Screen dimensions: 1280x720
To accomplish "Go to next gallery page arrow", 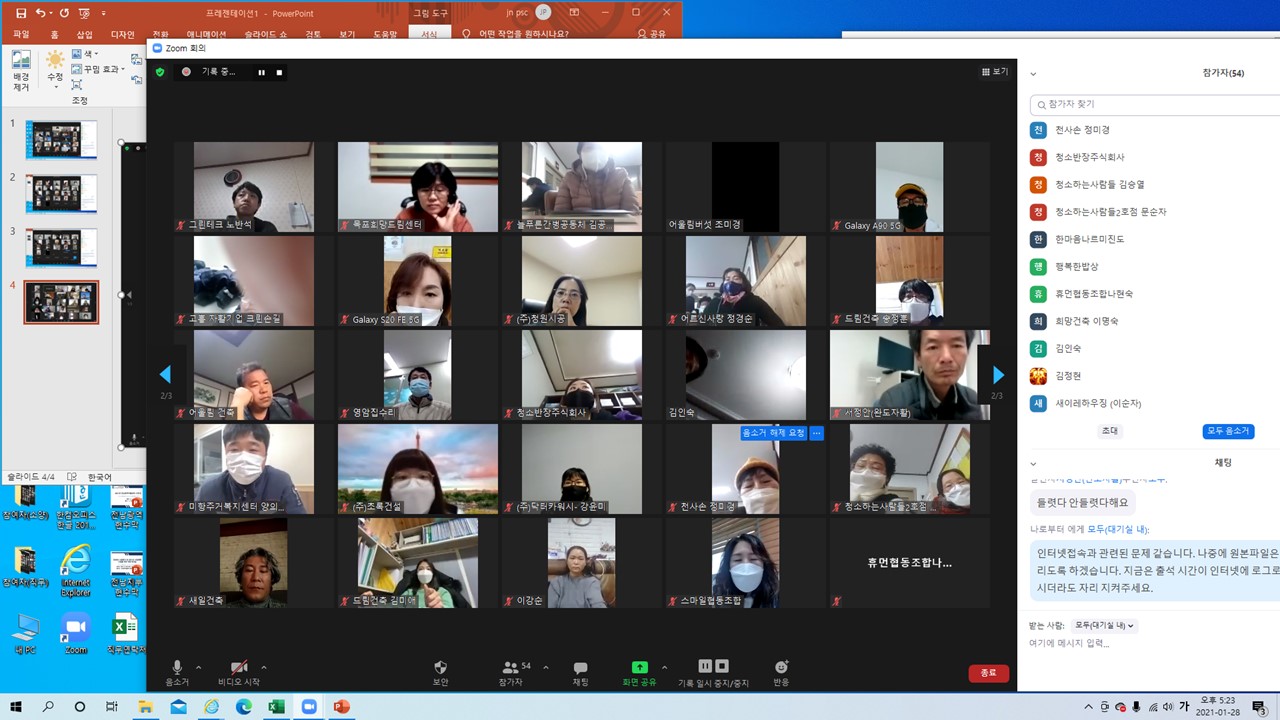I will [997, 374].
